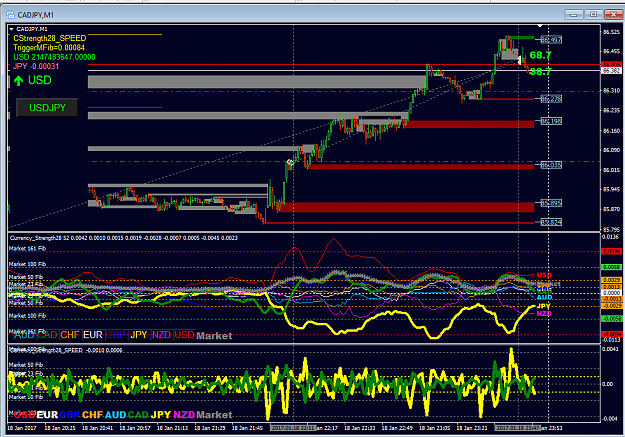Click red 86.405 price marker on price axis
625x437 pixels.
pyautogui.click(x=611, y=64)
